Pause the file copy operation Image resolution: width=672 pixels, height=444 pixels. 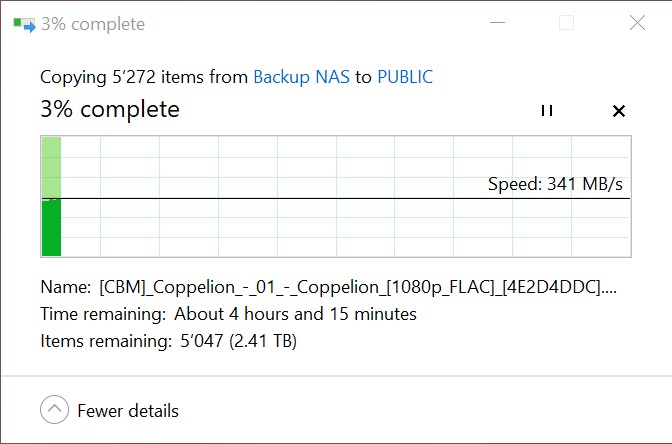546,111
